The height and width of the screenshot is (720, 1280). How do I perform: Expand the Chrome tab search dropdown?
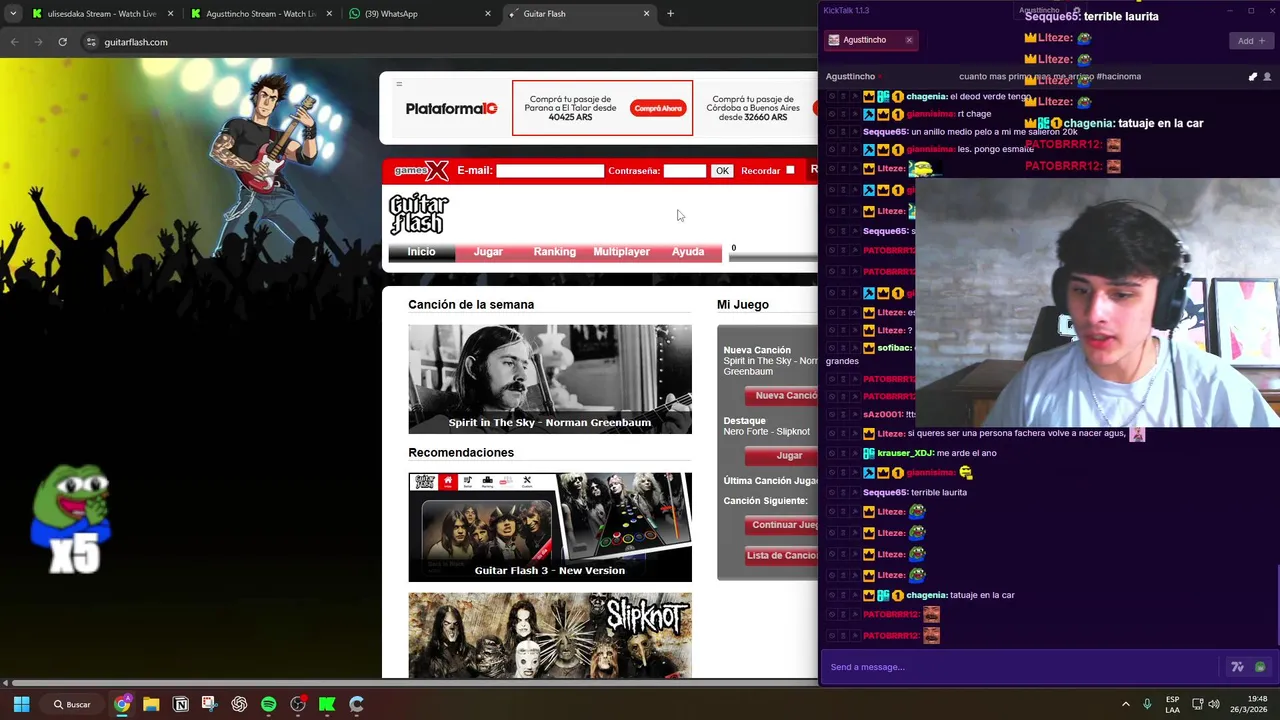click(x=12, y=14)
